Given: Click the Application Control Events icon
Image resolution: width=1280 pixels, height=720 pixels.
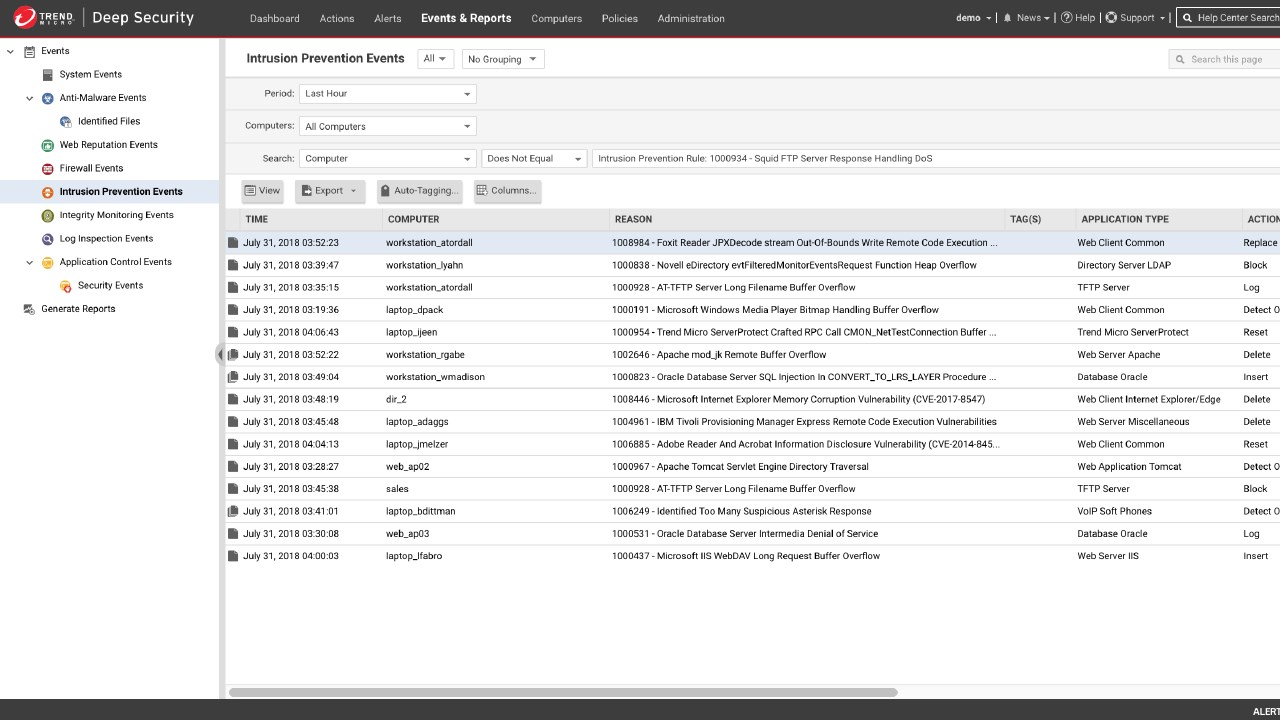Looking at the screenshot, I should click(48, 263).
